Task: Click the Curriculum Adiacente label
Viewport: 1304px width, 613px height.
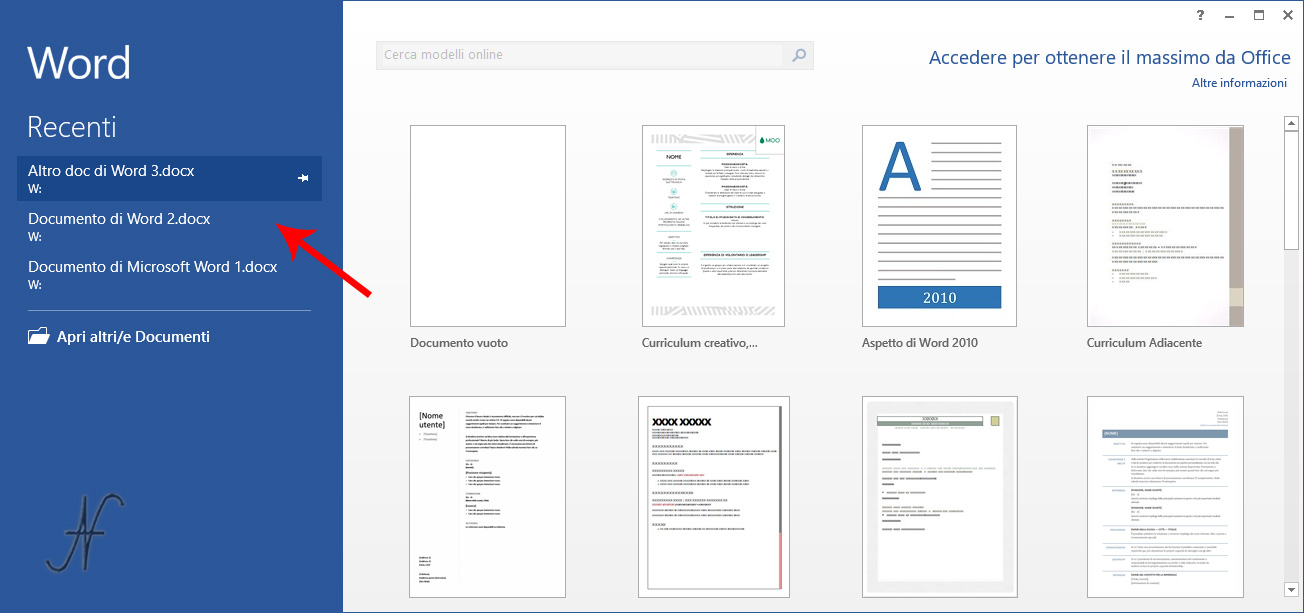Action: tap(1144, 343)
